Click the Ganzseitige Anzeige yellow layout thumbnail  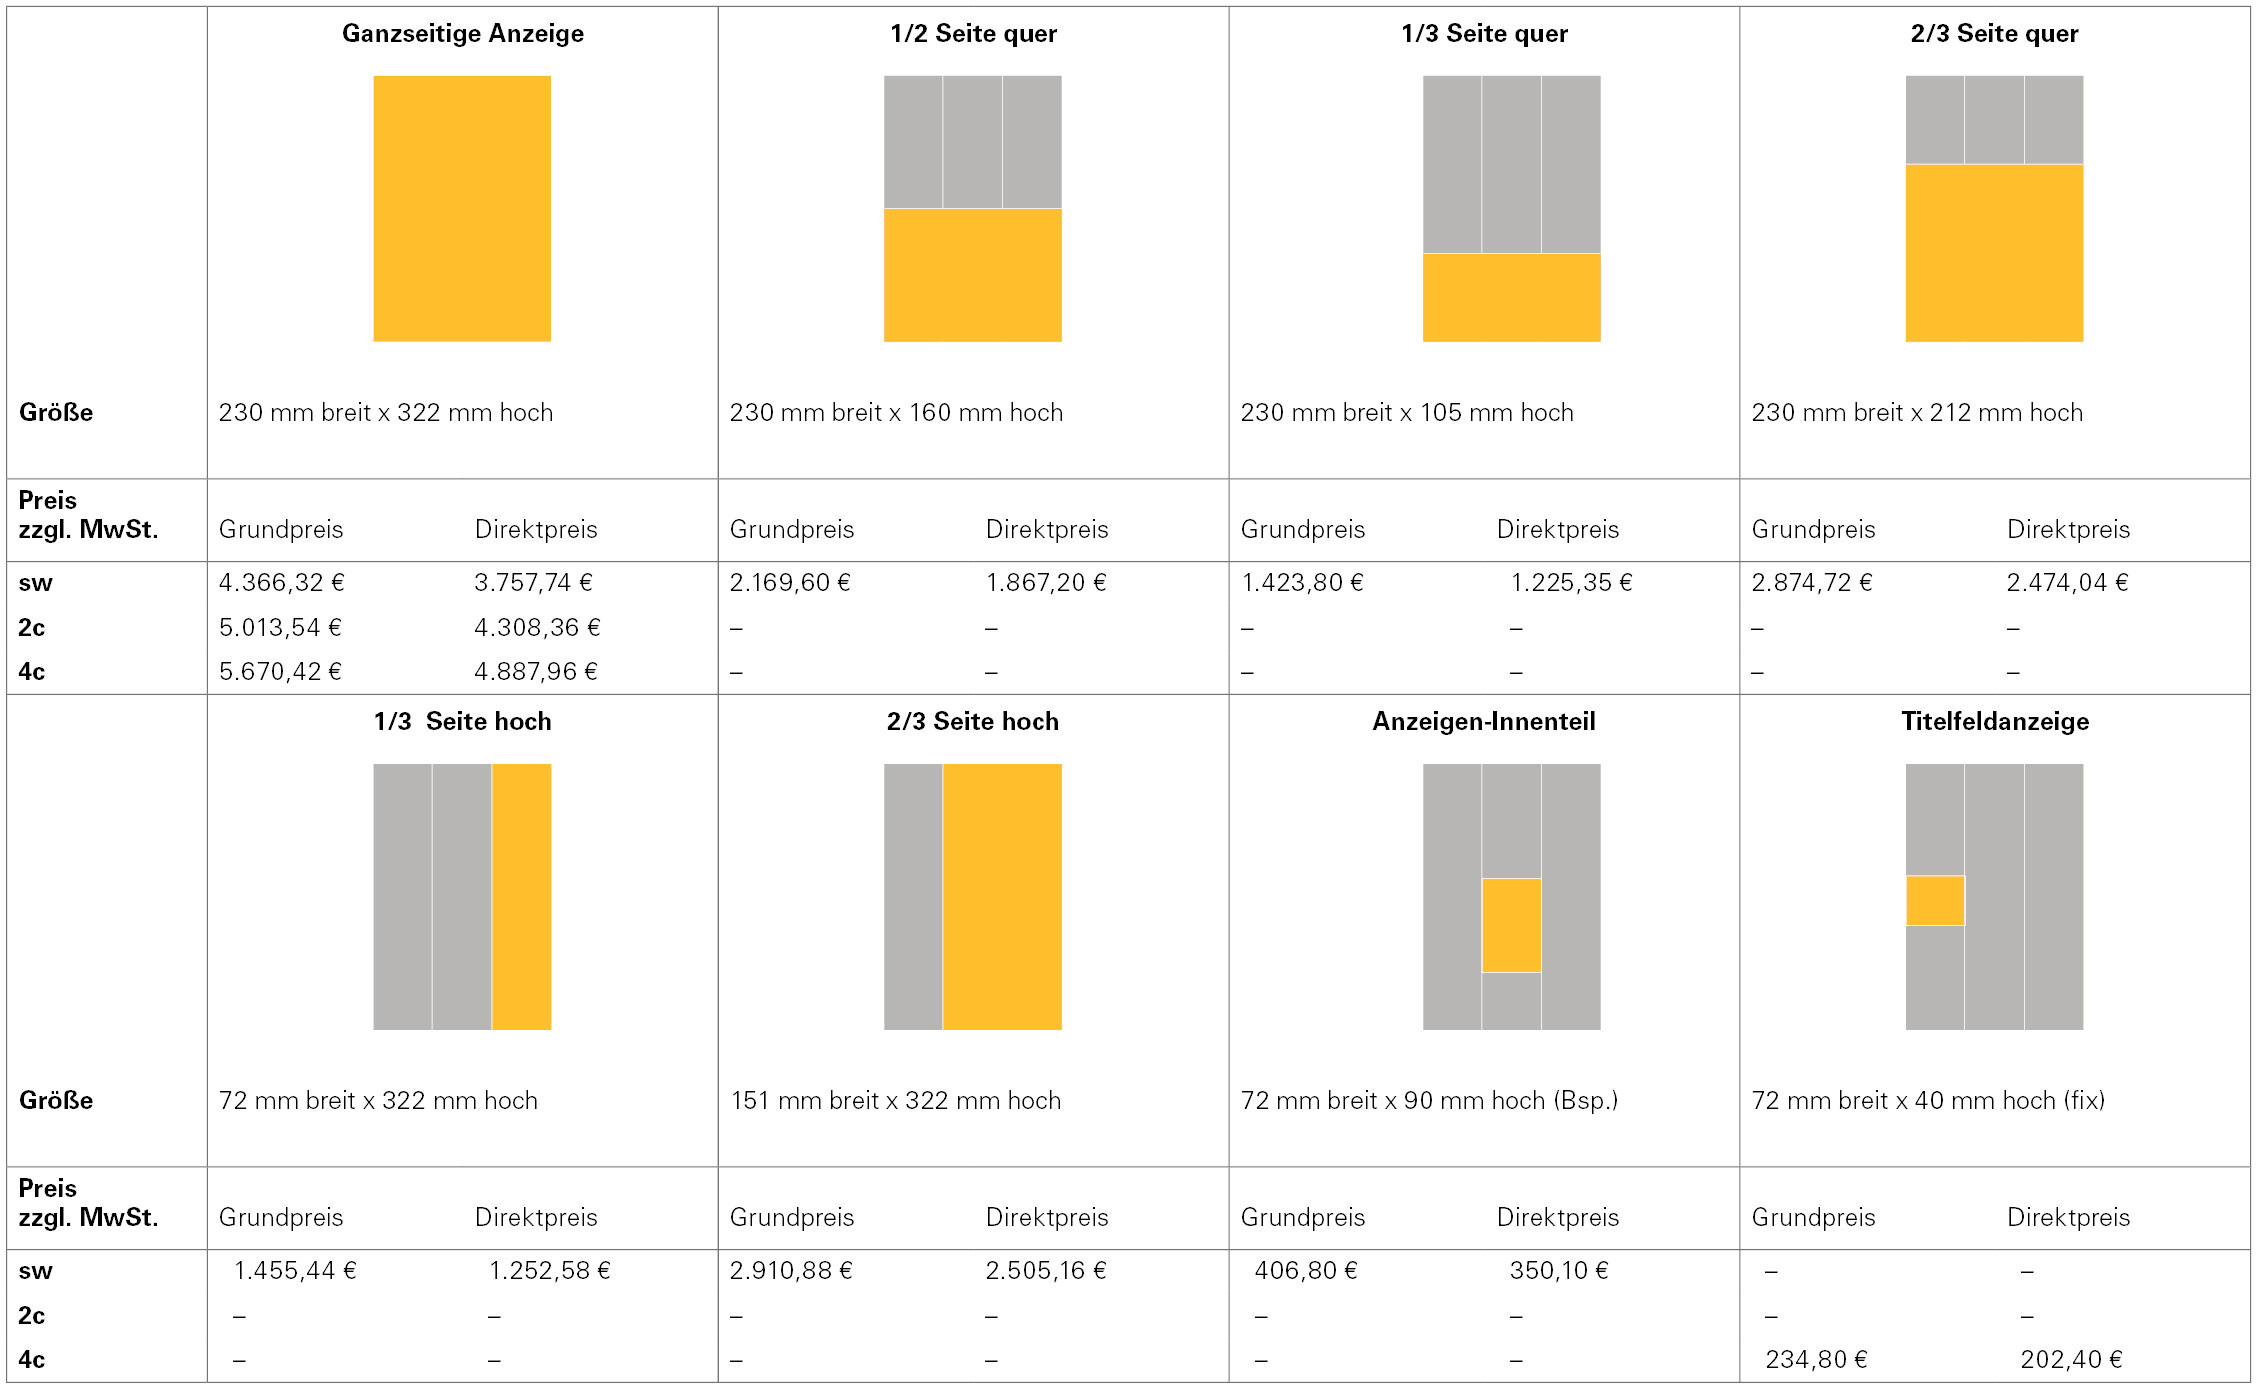[x=462, y=209]
